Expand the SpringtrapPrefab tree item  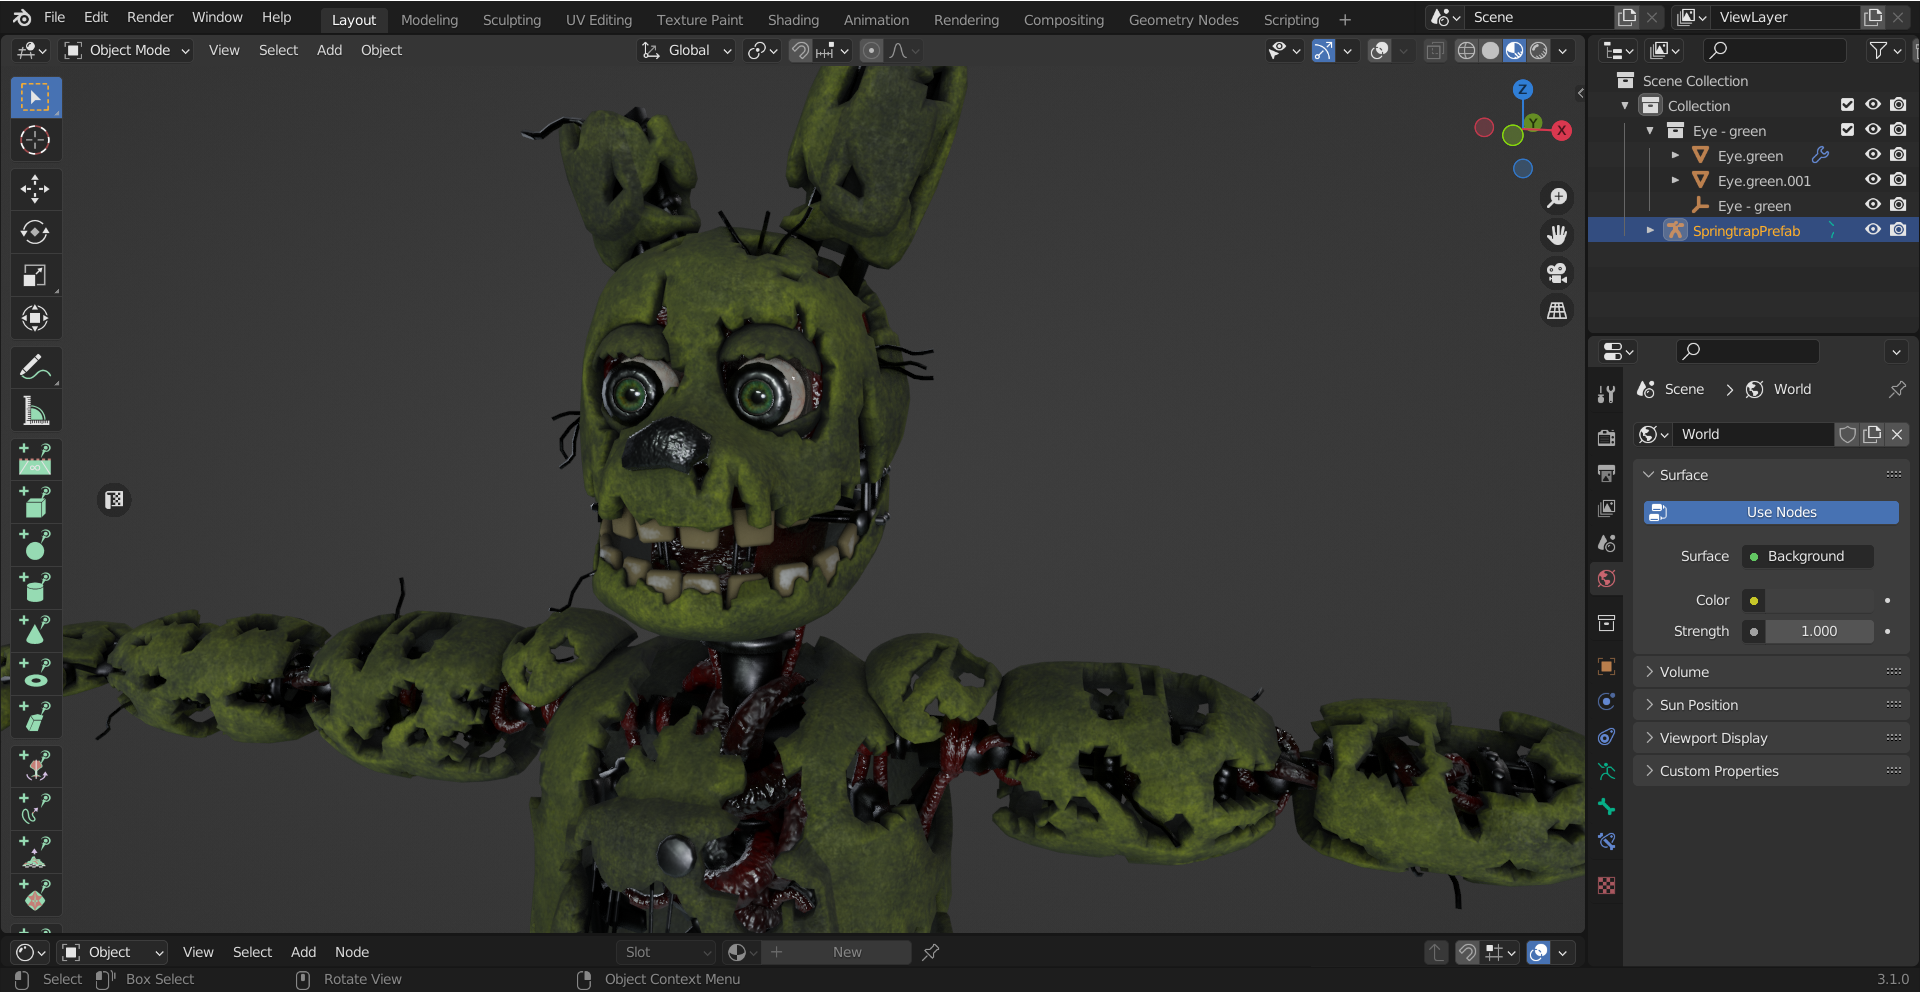[x=1650, y=230]
